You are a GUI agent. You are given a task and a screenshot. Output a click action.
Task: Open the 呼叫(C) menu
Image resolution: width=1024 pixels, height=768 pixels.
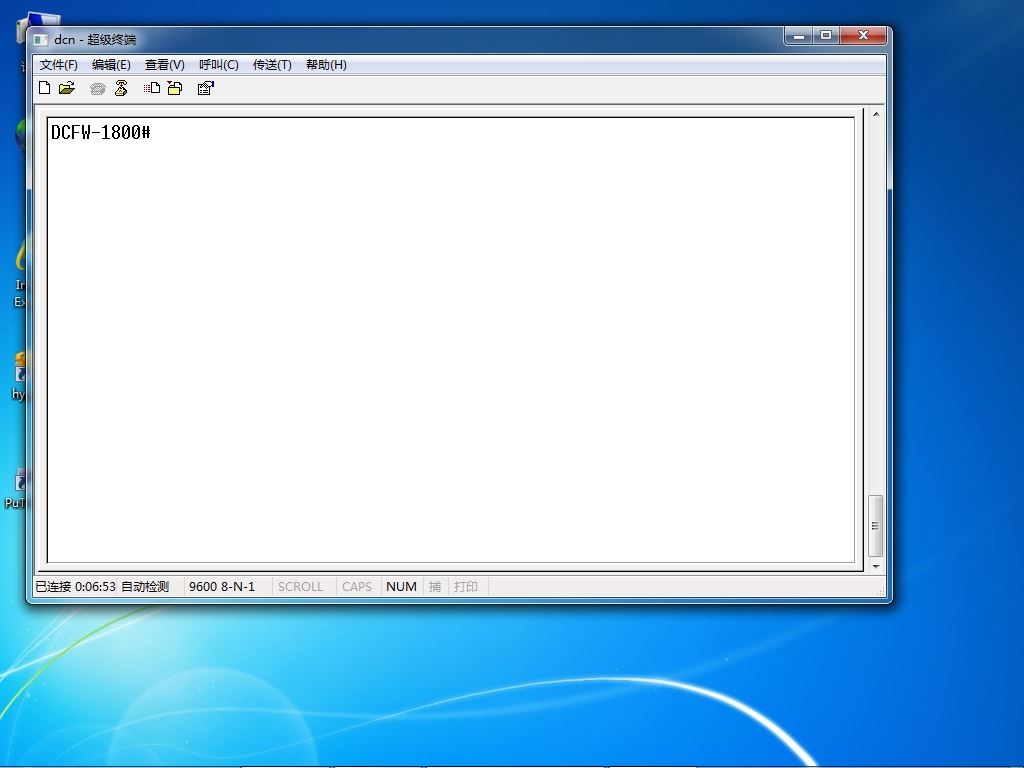coord(219,65)
